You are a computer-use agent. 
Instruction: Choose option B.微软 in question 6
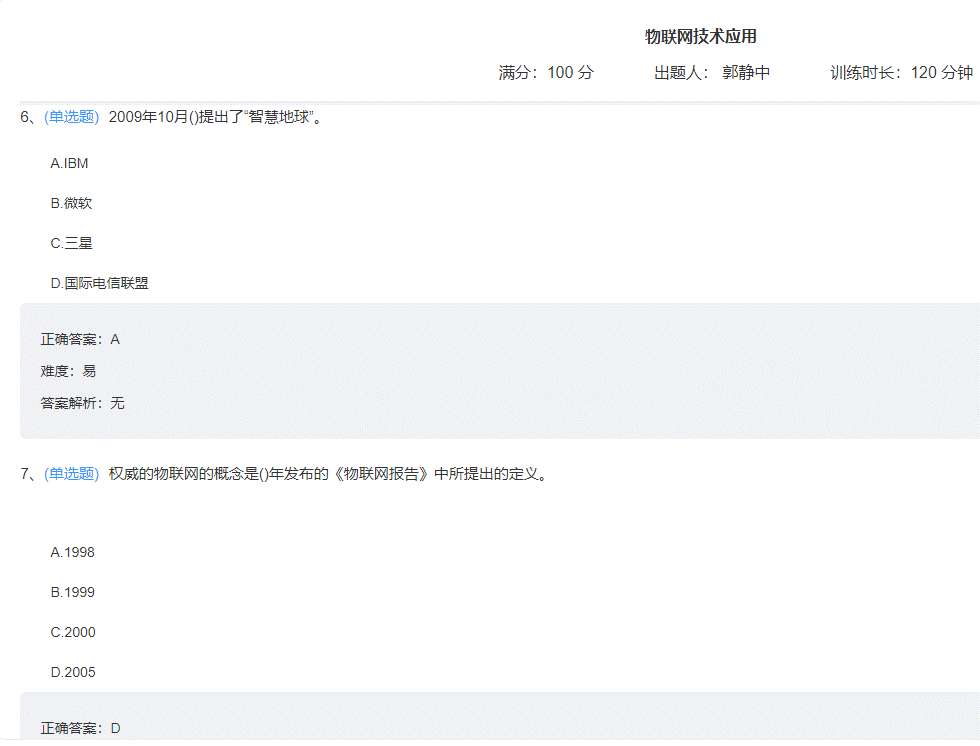[x=71, y=203]
